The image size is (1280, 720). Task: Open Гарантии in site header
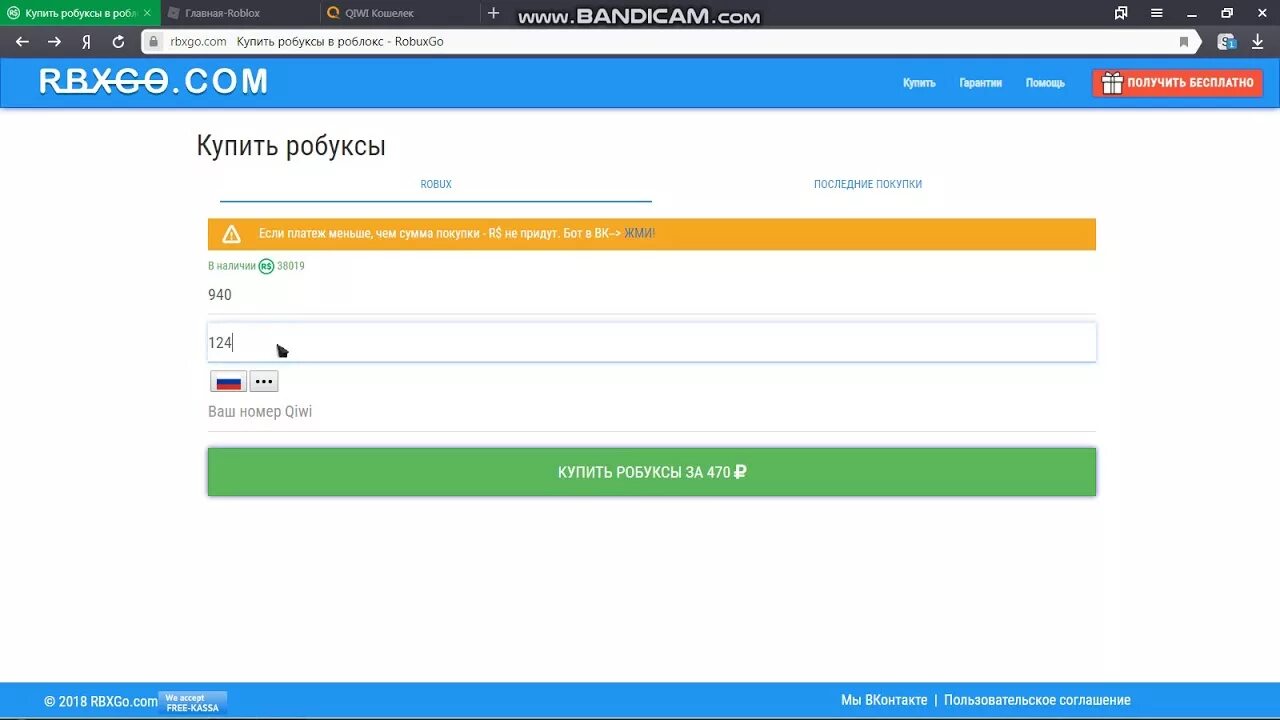pos(980,83)
